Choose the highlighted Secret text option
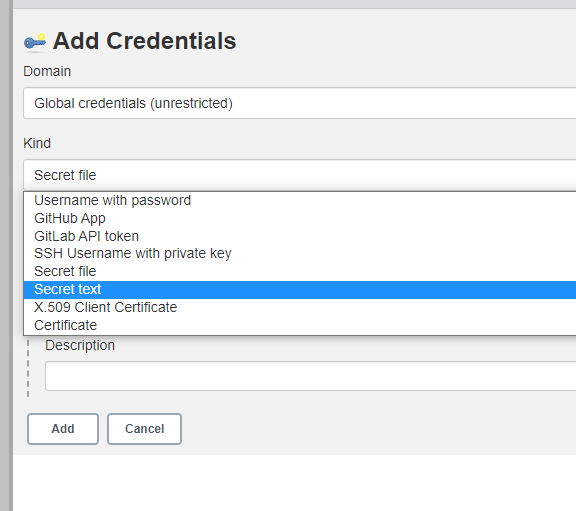576x511 pixels. 299,289
